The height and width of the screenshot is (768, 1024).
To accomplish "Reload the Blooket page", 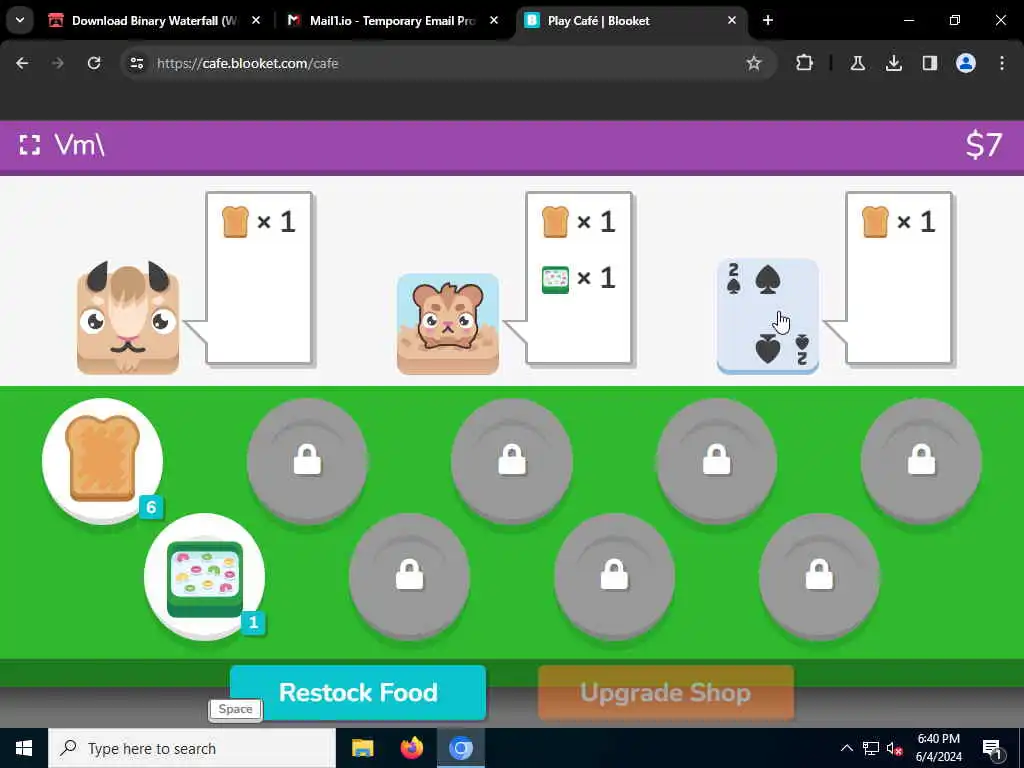I will click(95, 63).
